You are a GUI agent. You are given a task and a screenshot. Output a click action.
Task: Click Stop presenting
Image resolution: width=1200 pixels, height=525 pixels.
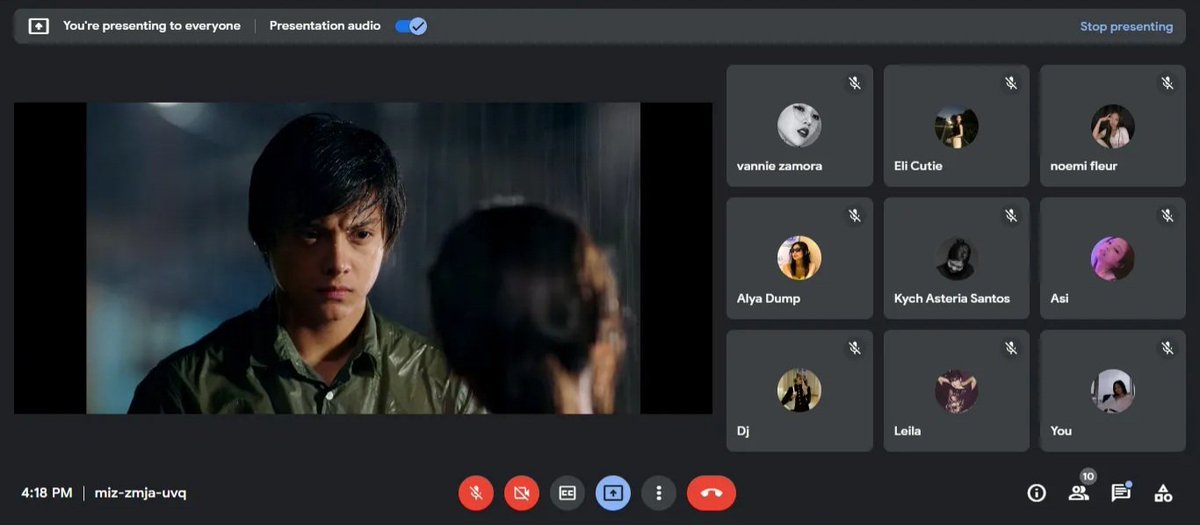coord(1126,27)
